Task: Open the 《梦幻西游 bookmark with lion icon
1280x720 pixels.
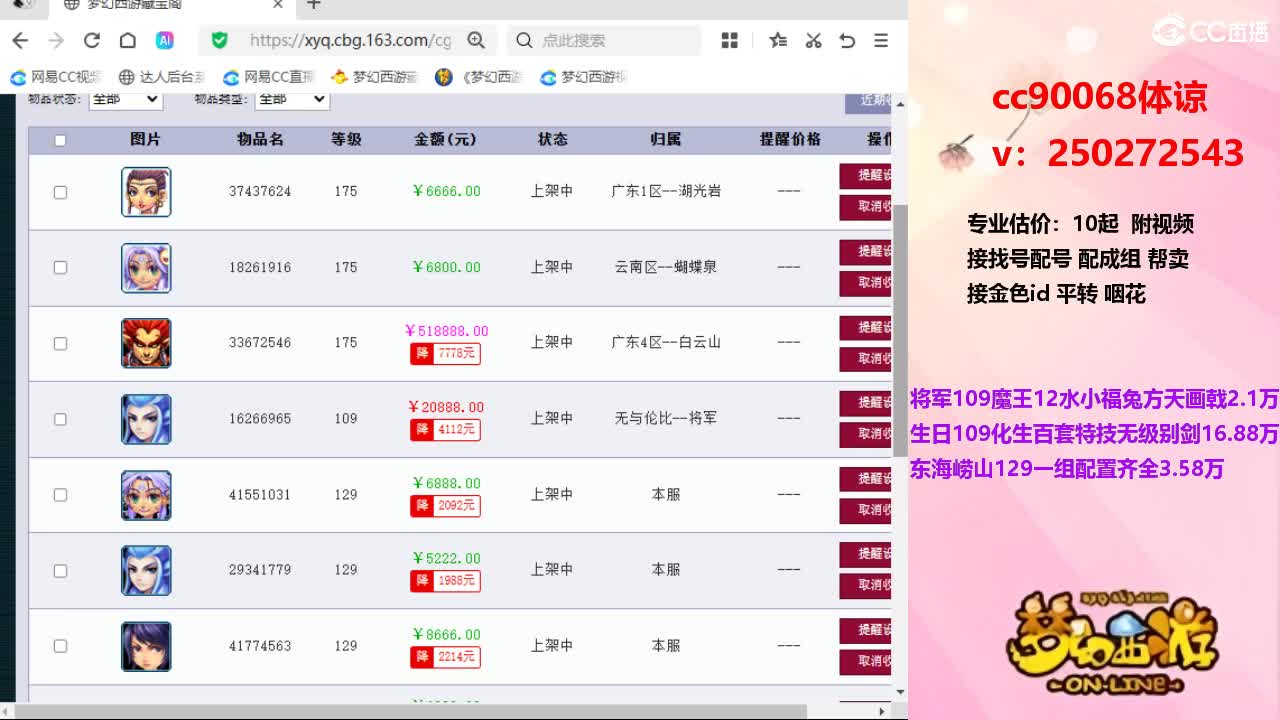Action: 480,77
